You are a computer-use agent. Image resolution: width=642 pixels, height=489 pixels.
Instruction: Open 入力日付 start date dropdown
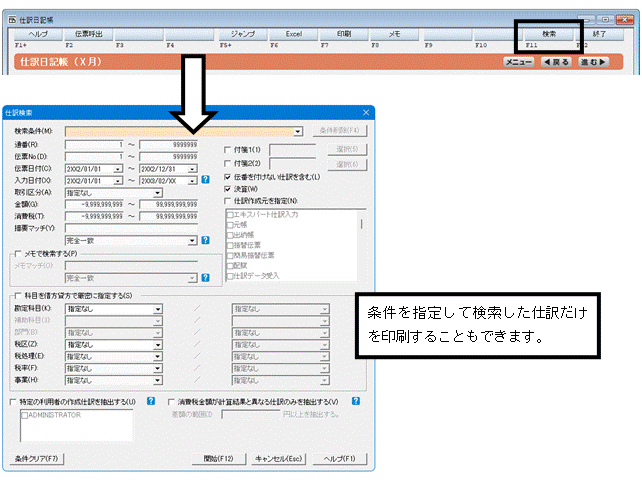tap(118, 181)
